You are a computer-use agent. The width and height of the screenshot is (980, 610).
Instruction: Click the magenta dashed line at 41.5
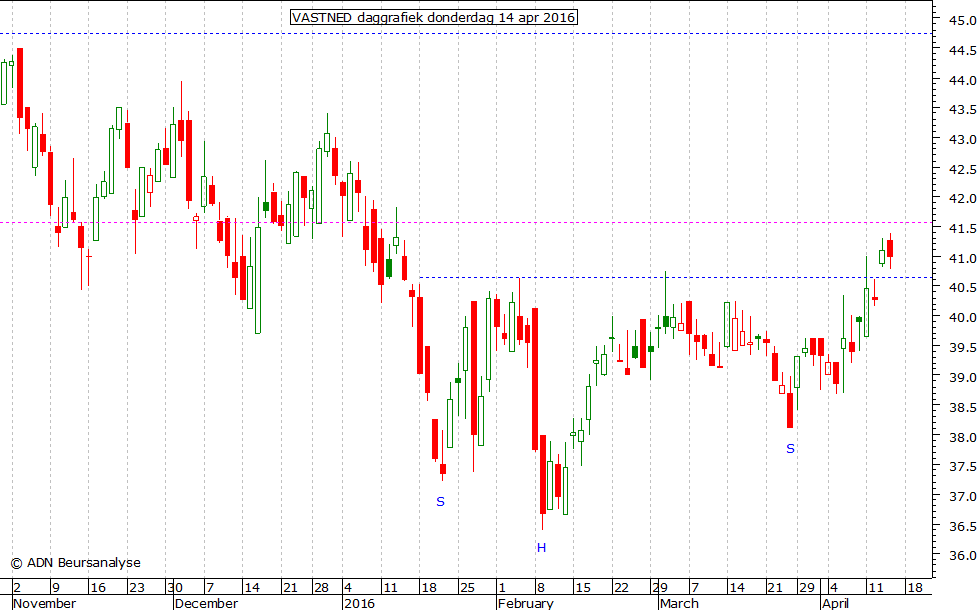click(x=466, y=222)
